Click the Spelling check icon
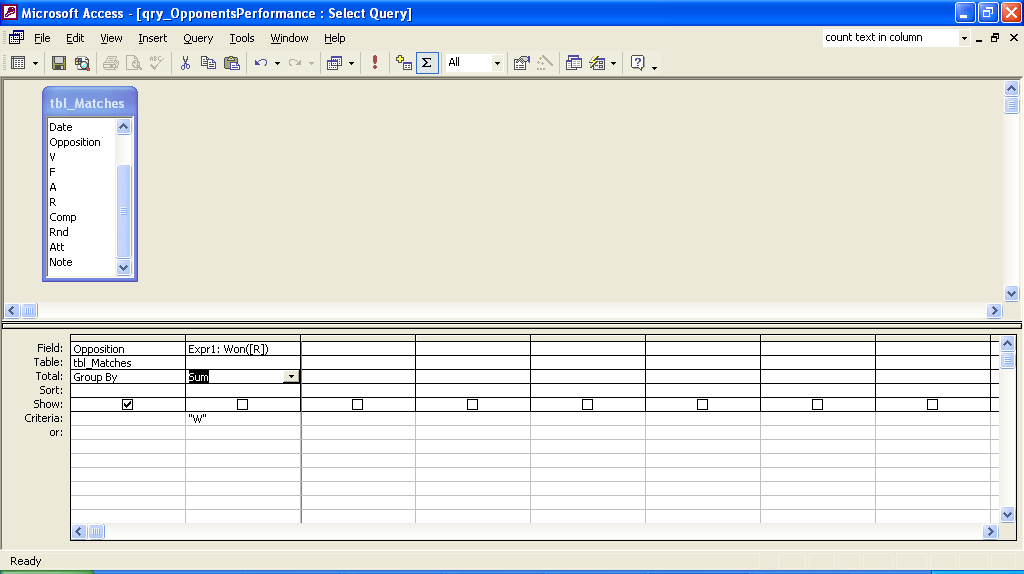Viewport: 1024px width, 574px height. [x=157, y=63]
